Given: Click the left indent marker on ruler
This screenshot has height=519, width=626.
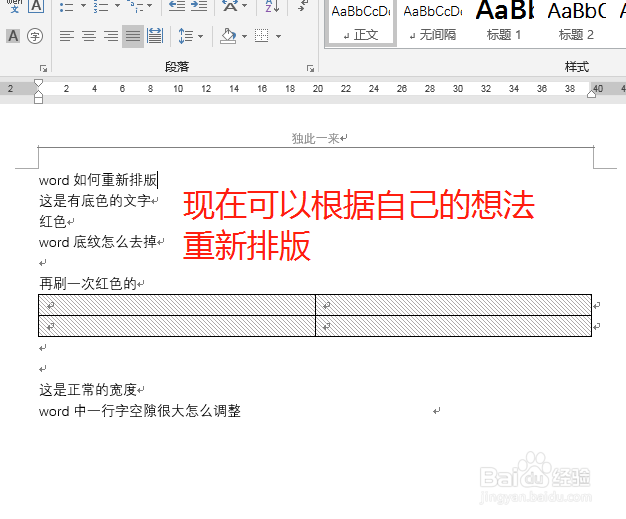Looking at the screenshot, I should click(x=38, y=99).
